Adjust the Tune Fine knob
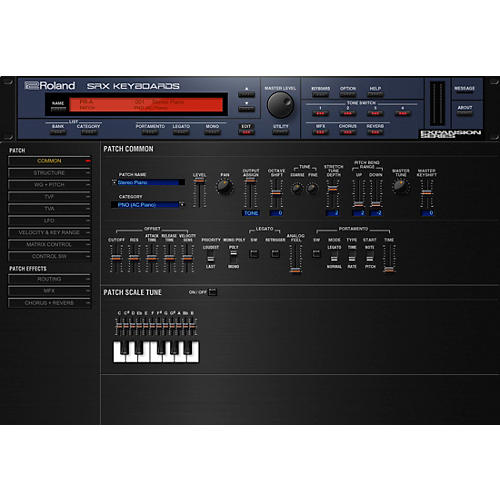Viewport: 500px width, 500px height. 312,188
